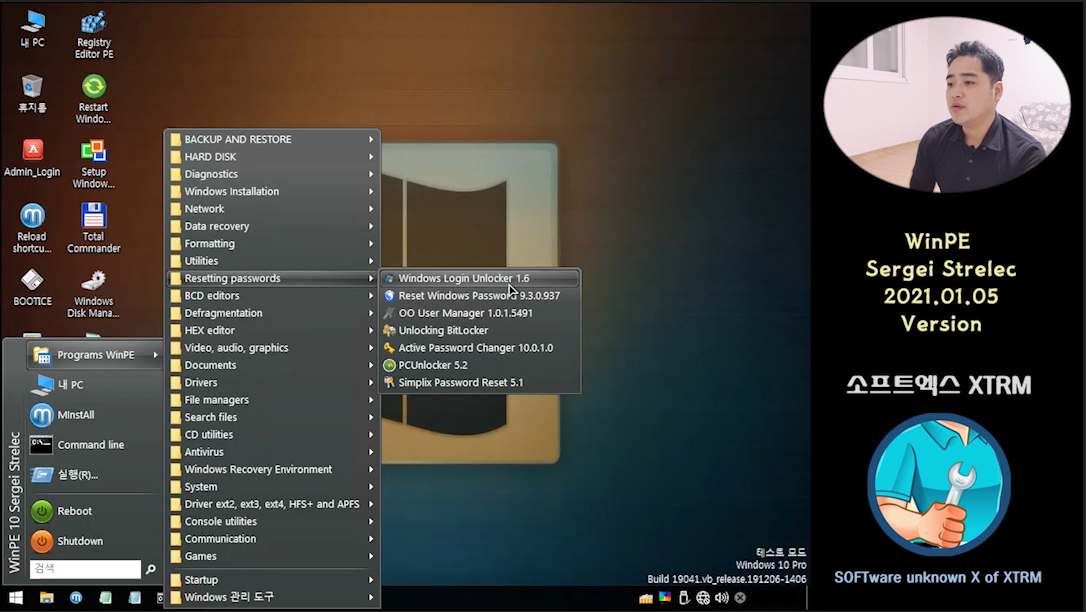Expand the Search files folder

(272, 417)
